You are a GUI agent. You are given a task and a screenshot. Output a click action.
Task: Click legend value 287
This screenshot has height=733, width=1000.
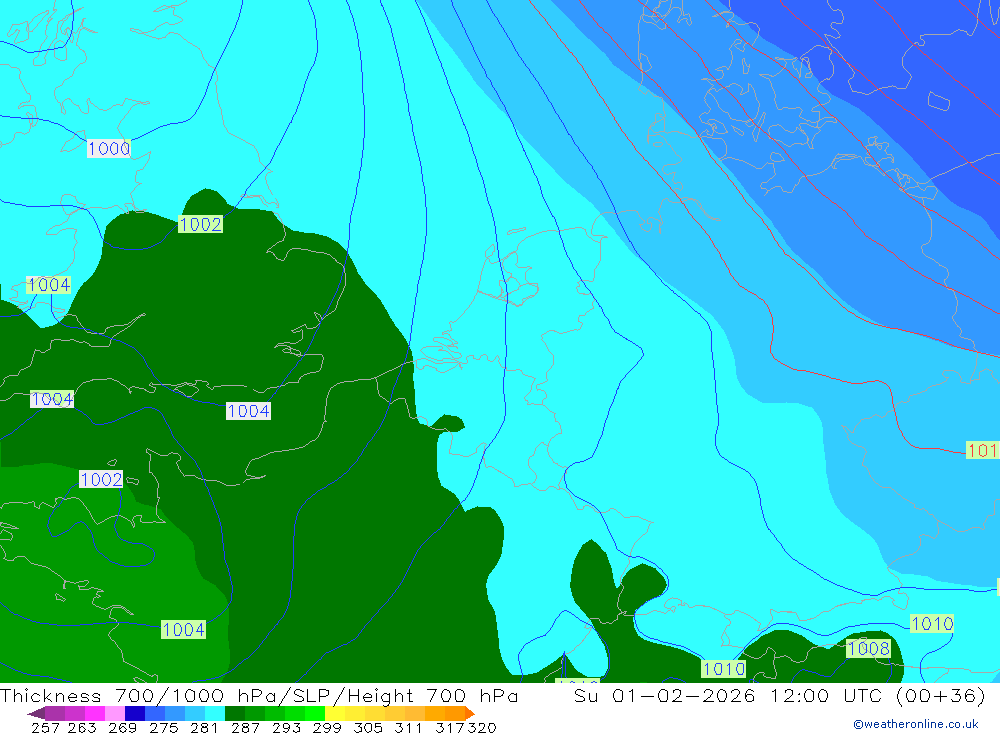pos(245,727)
